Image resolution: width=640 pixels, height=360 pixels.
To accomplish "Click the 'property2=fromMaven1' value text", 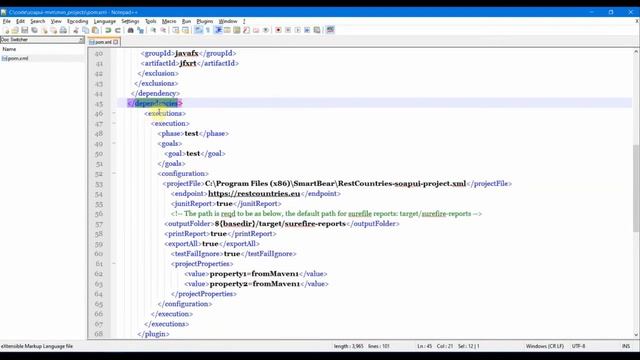I will tap(254, 284).
